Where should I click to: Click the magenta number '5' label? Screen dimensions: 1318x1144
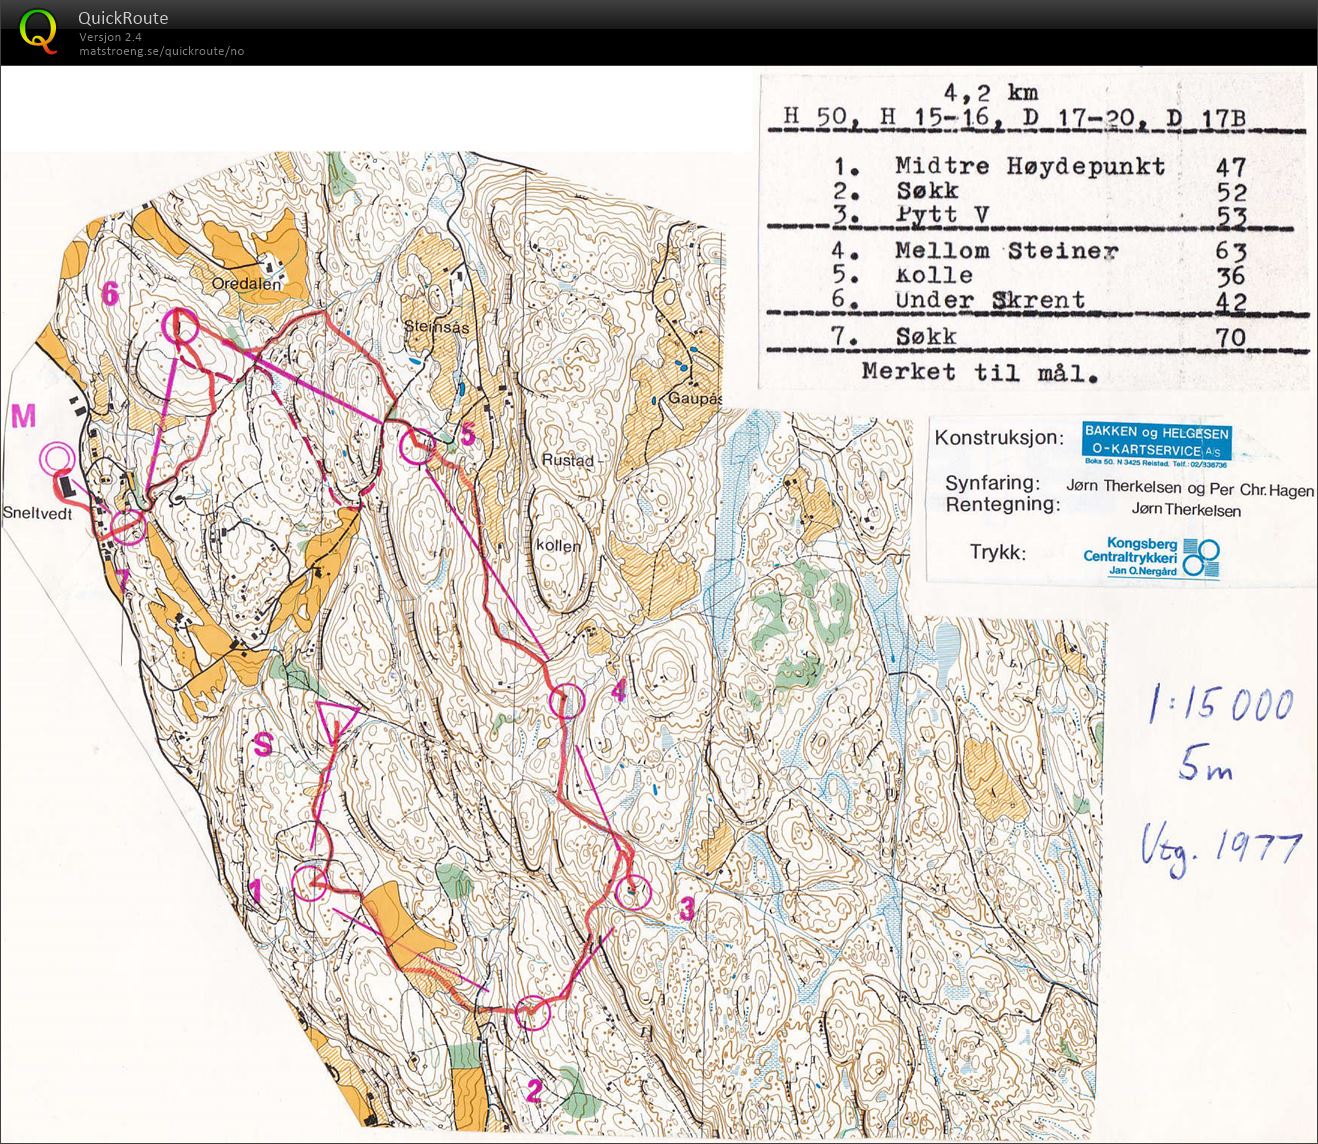[x=466, y=435]
